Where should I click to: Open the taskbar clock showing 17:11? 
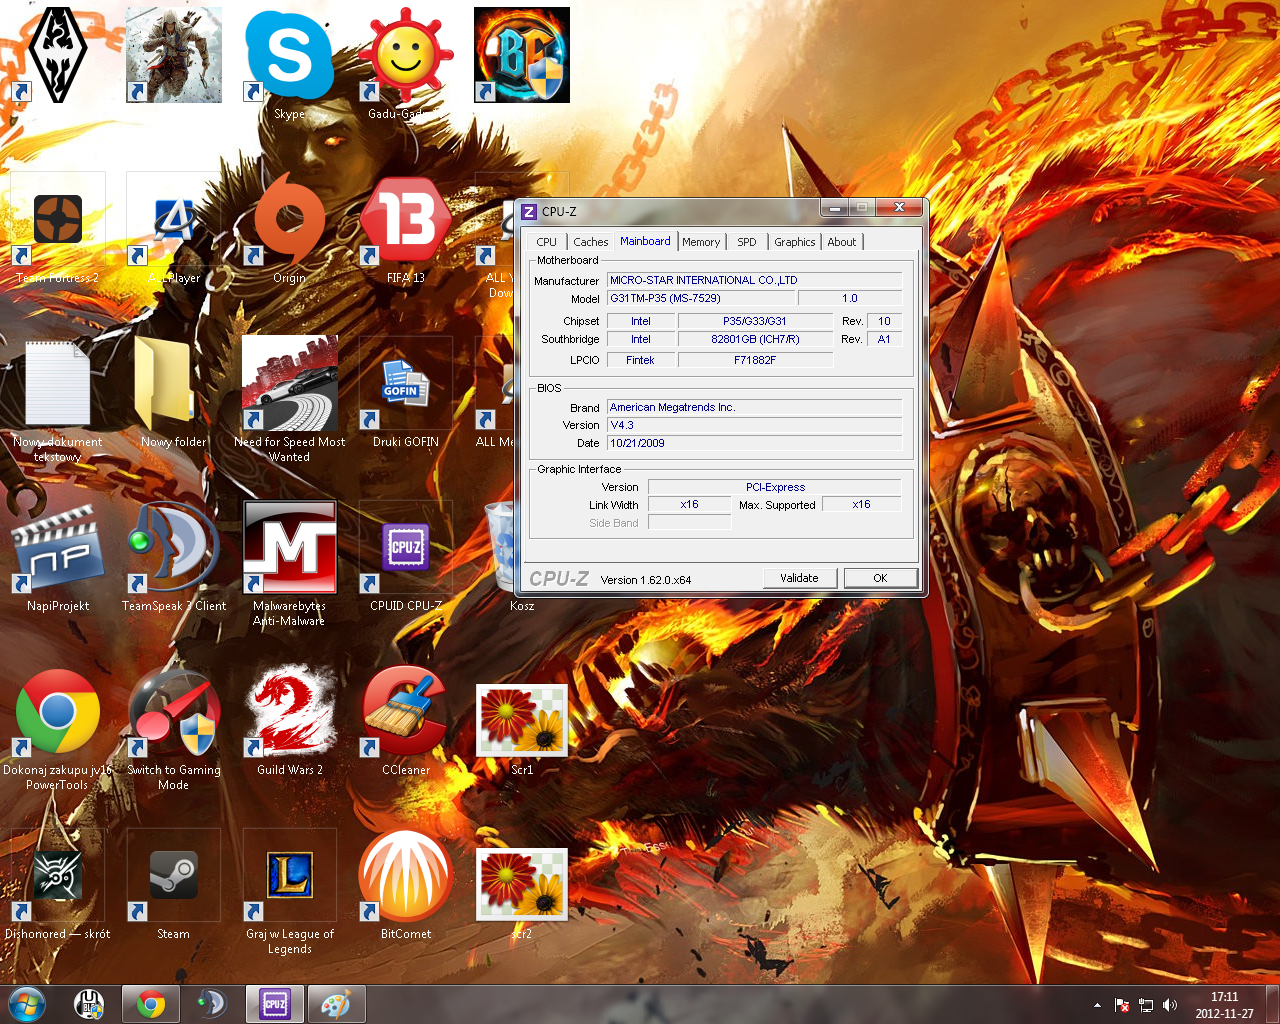tap(1224, 1005)
